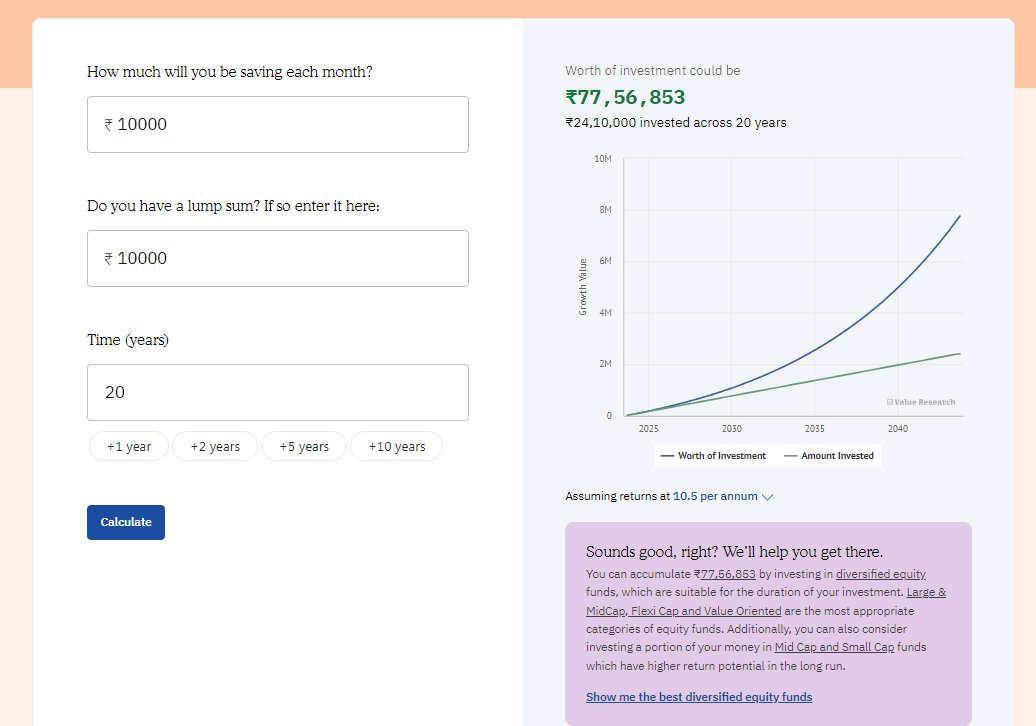Click the monthly savings amount input field
1036x726 pixels.
tap(277, 125)
